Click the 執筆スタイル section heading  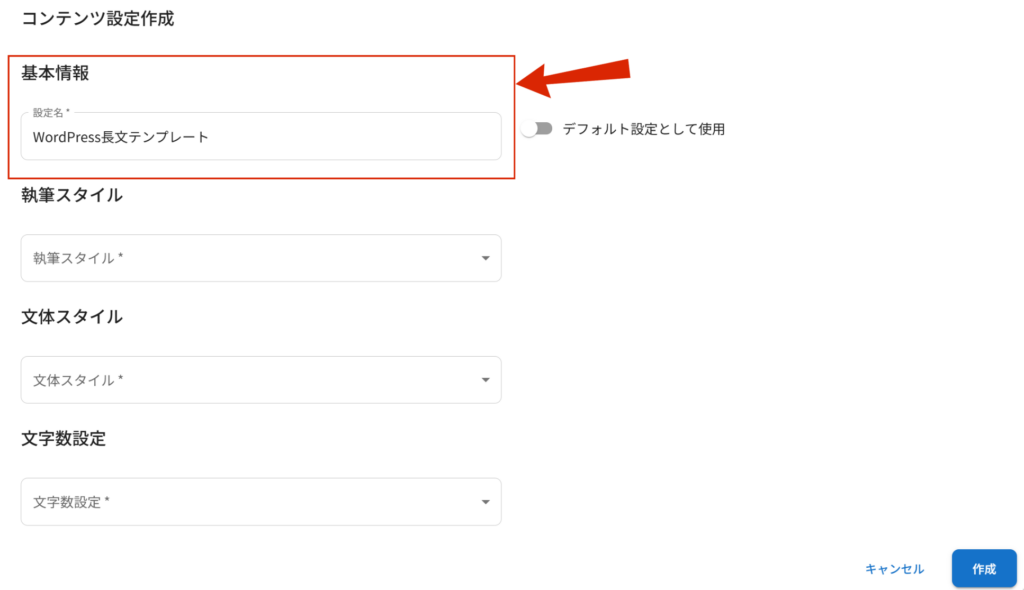[72, 195]
